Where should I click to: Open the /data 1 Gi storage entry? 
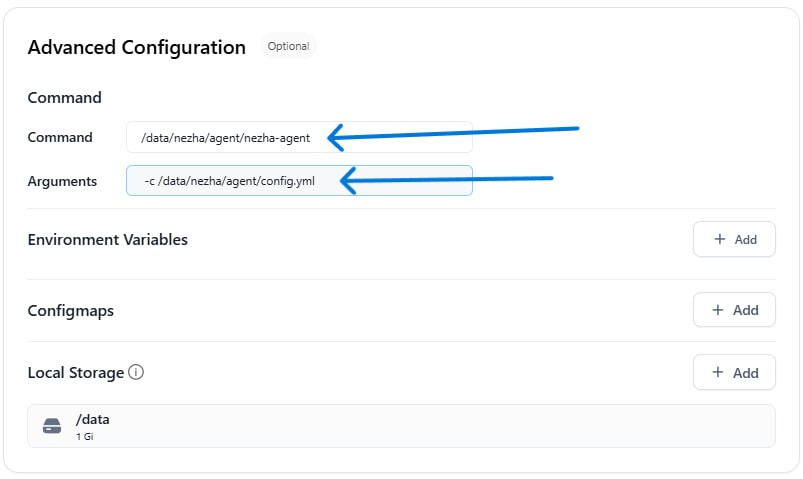pos(401,426)
